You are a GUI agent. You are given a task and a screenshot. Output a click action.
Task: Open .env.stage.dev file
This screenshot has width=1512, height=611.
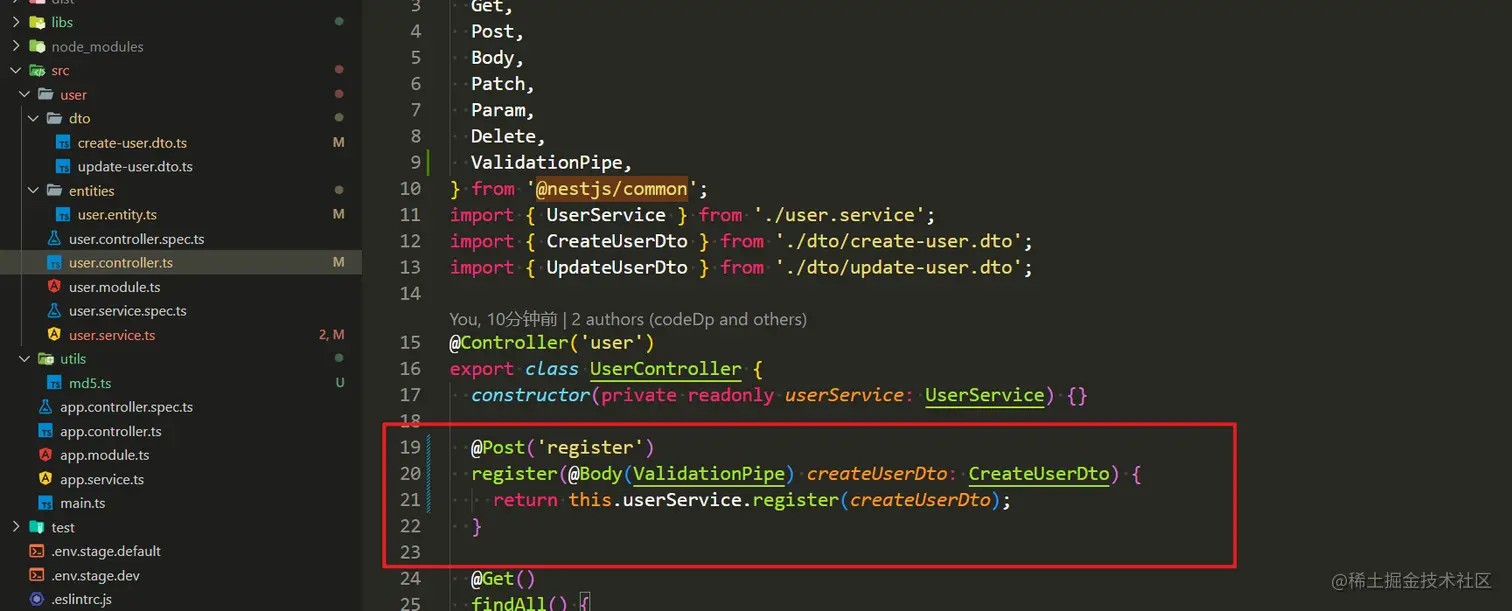click(x=96, y=575)
